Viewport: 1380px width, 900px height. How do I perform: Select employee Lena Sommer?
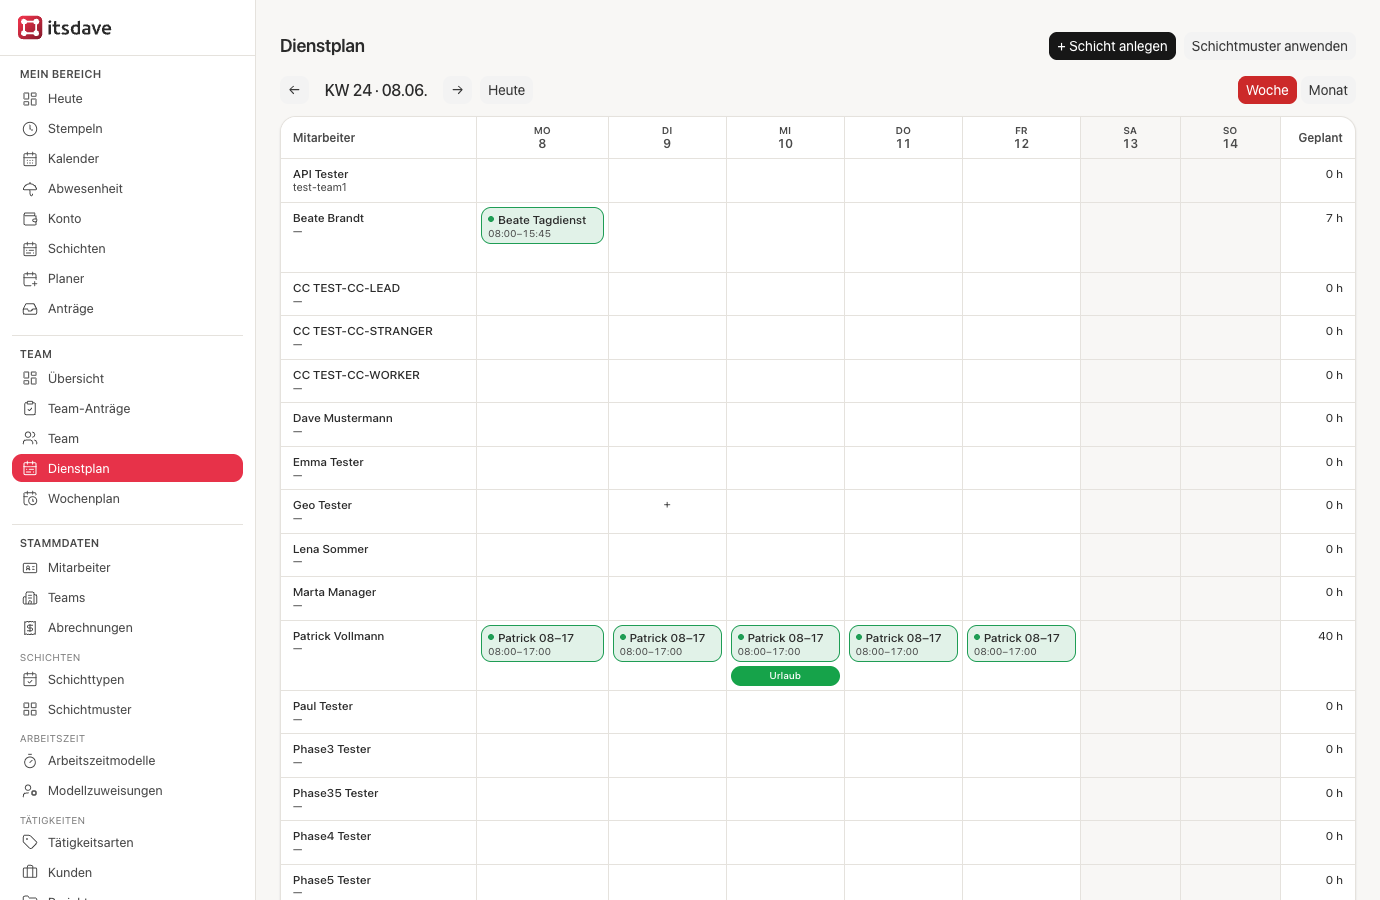coord(330,549)
